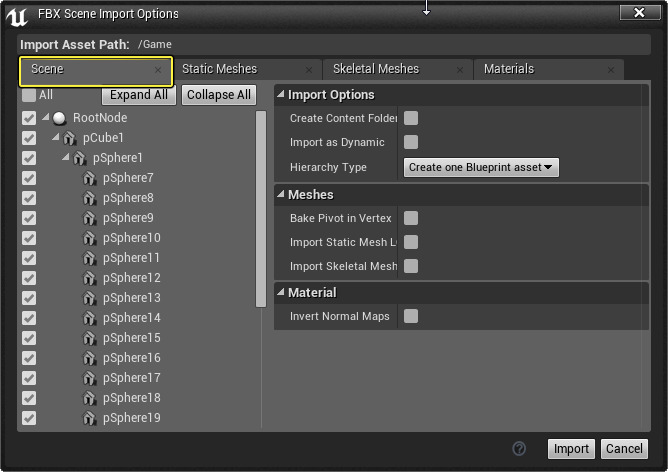Click the pSphere1 mesh icon
The width and height of the screenshot is (668, 472).
pos(80,158)
